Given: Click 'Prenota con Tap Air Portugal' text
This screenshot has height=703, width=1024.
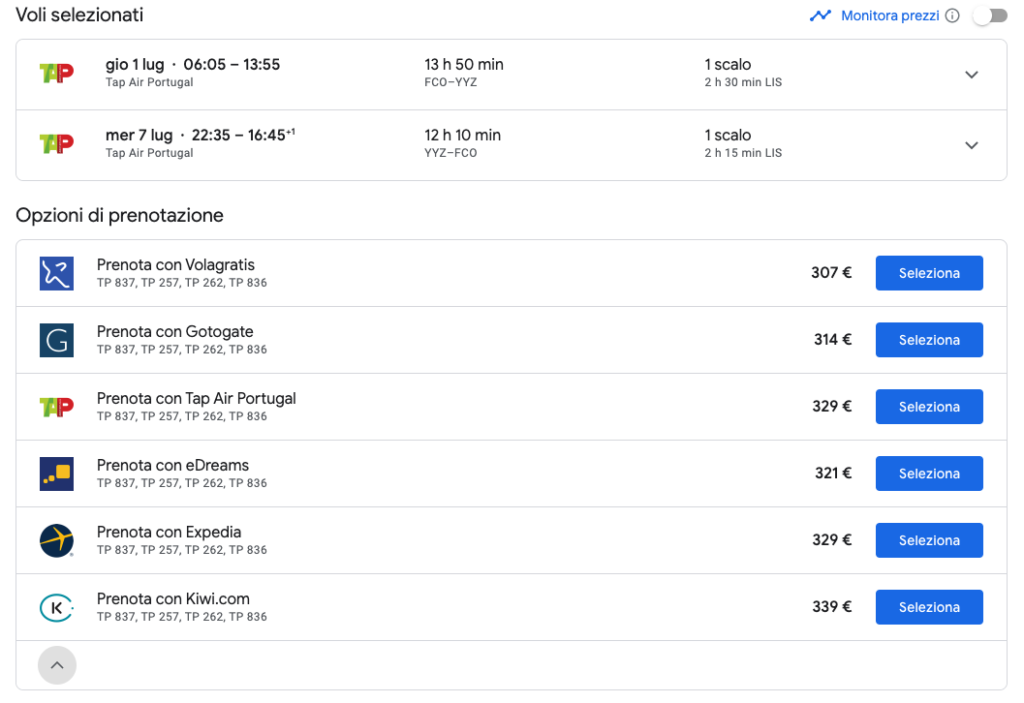Looking at the screenshot, I should pos(197,399).
